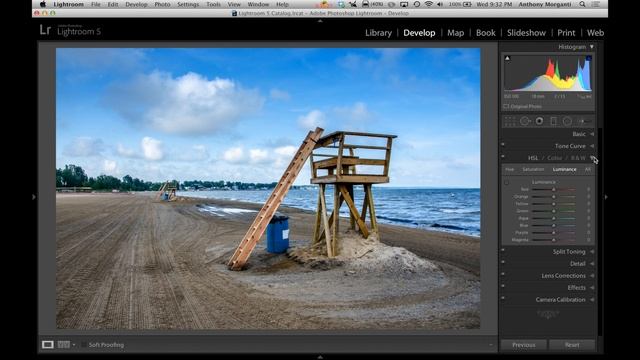Expand the Tone Curve panel
The height and width of the screenshot is (360, 640).
592,146
